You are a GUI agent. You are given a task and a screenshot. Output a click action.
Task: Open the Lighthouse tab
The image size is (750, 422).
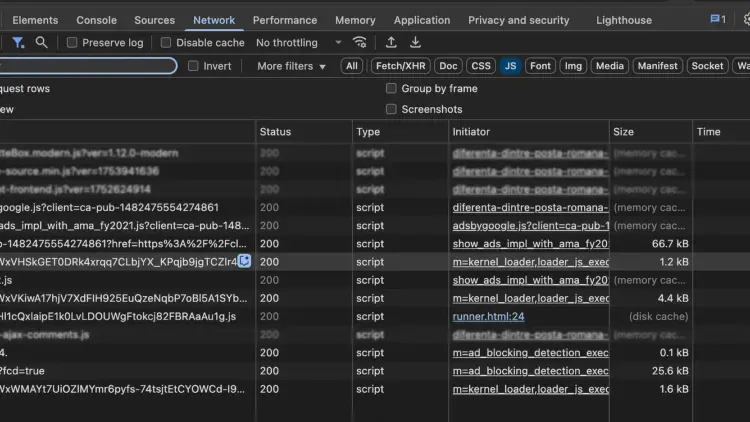[x=623, y=20]
